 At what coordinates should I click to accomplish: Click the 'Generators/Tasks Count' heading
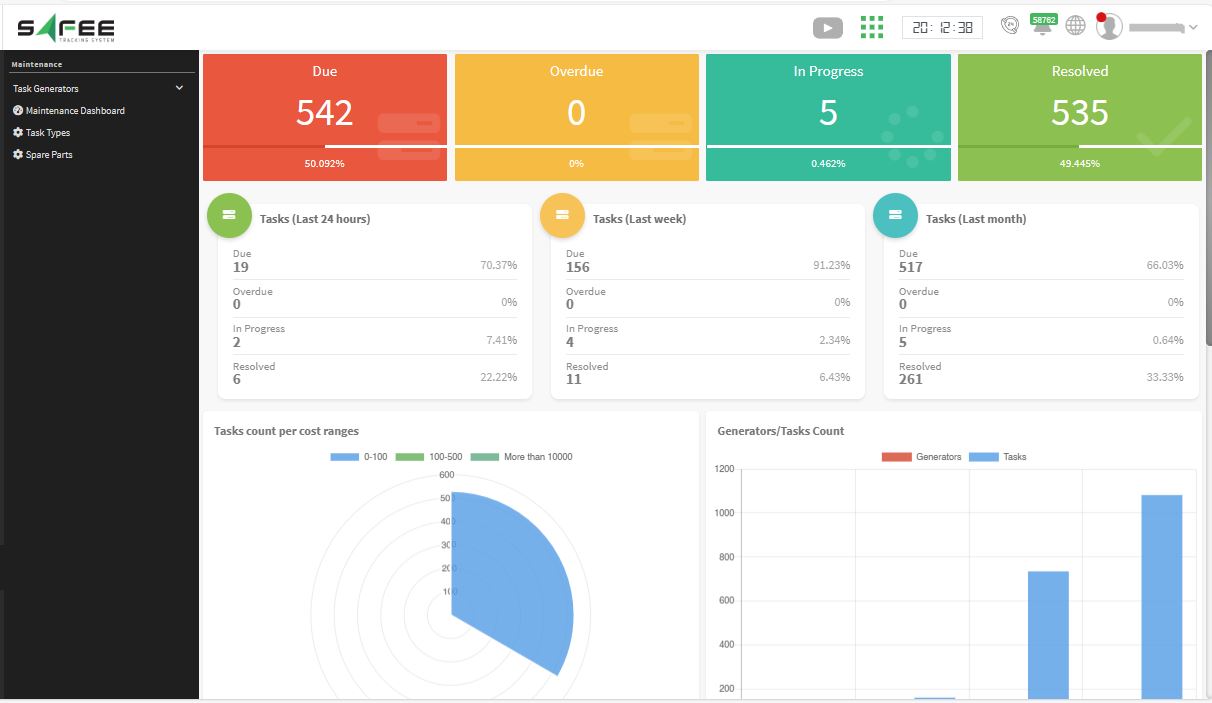(x=781, y=431)
